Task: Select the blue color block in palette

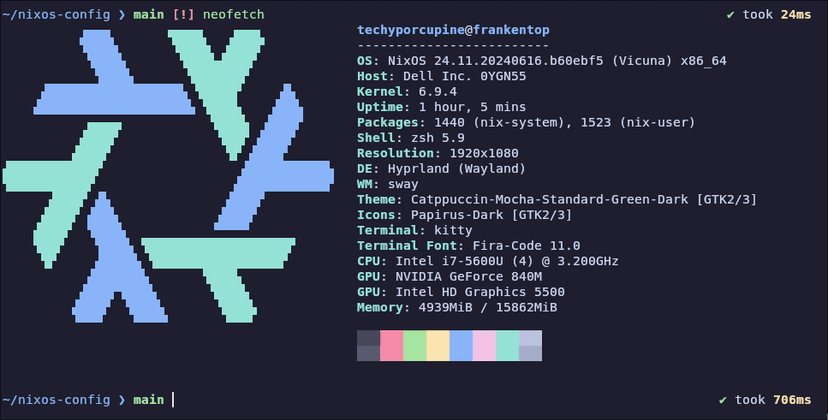Action: tap(461, 346)
